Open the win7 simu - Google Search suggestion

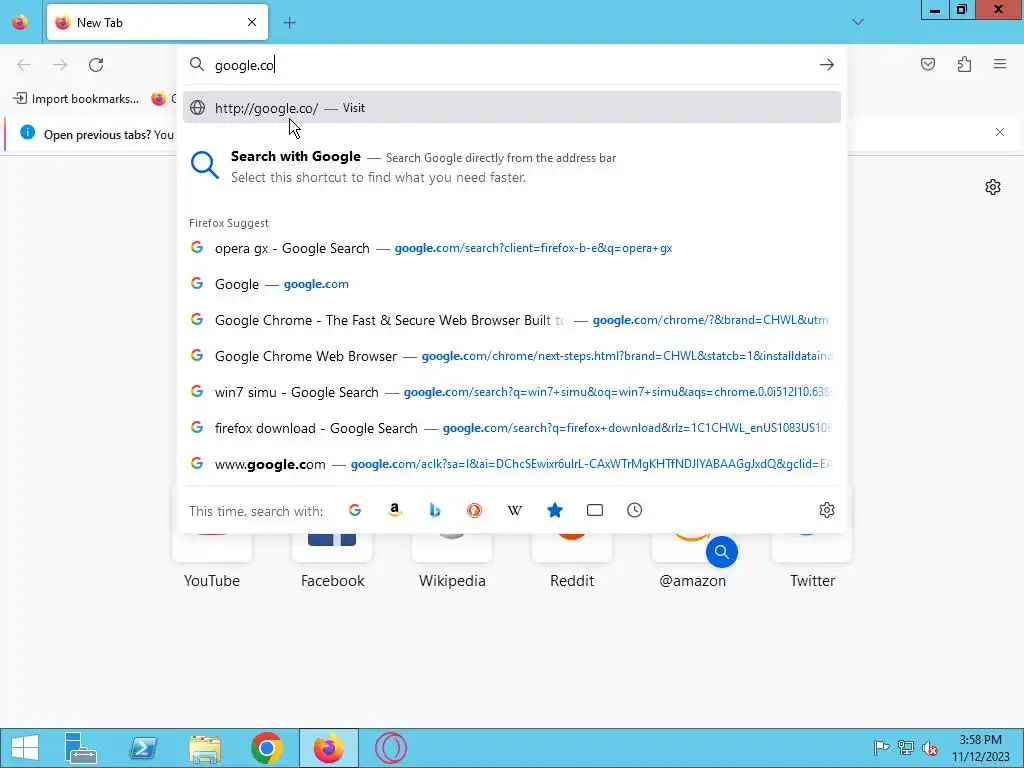point(512,392)
